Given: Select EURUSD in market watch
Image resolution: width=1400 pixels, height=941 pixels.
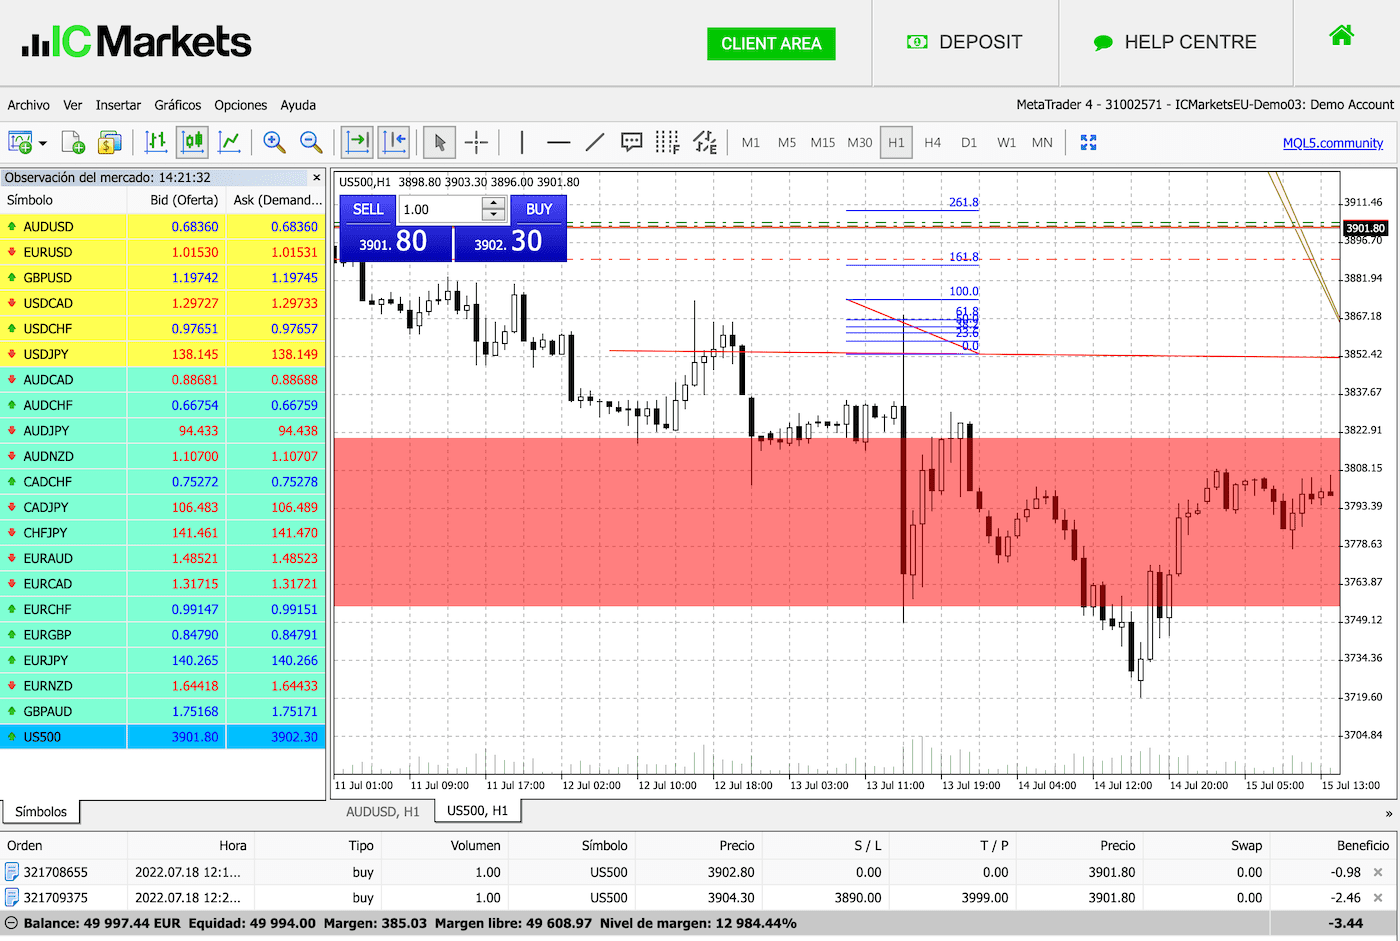Looking at the screenshot, I should [163, 252].
